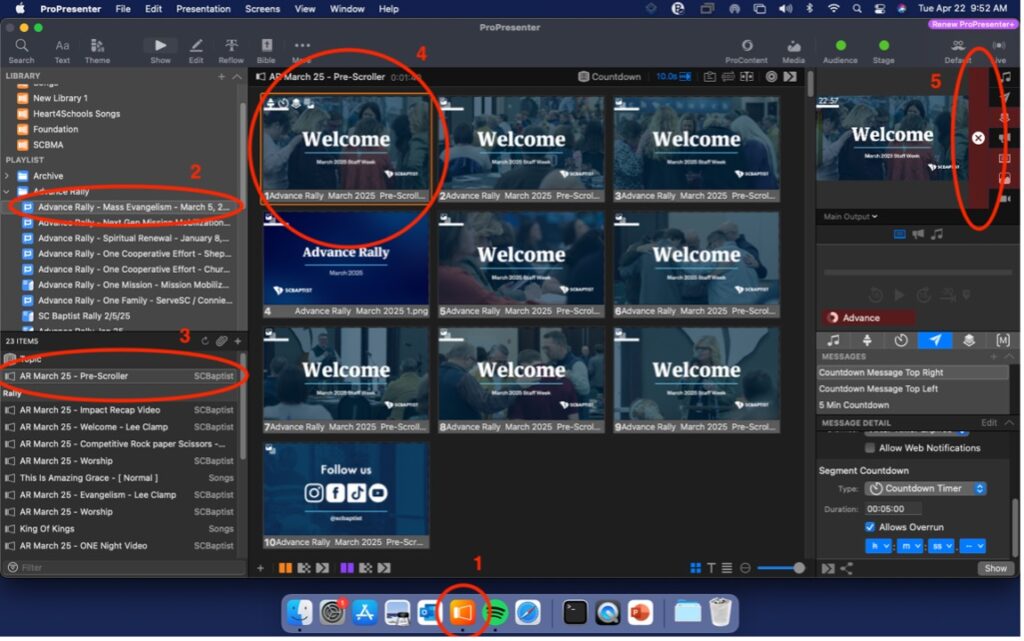Viewport: 1024px width, 641px height.
Task: Open the minutes format dropdown
Action: coord(910,546)
